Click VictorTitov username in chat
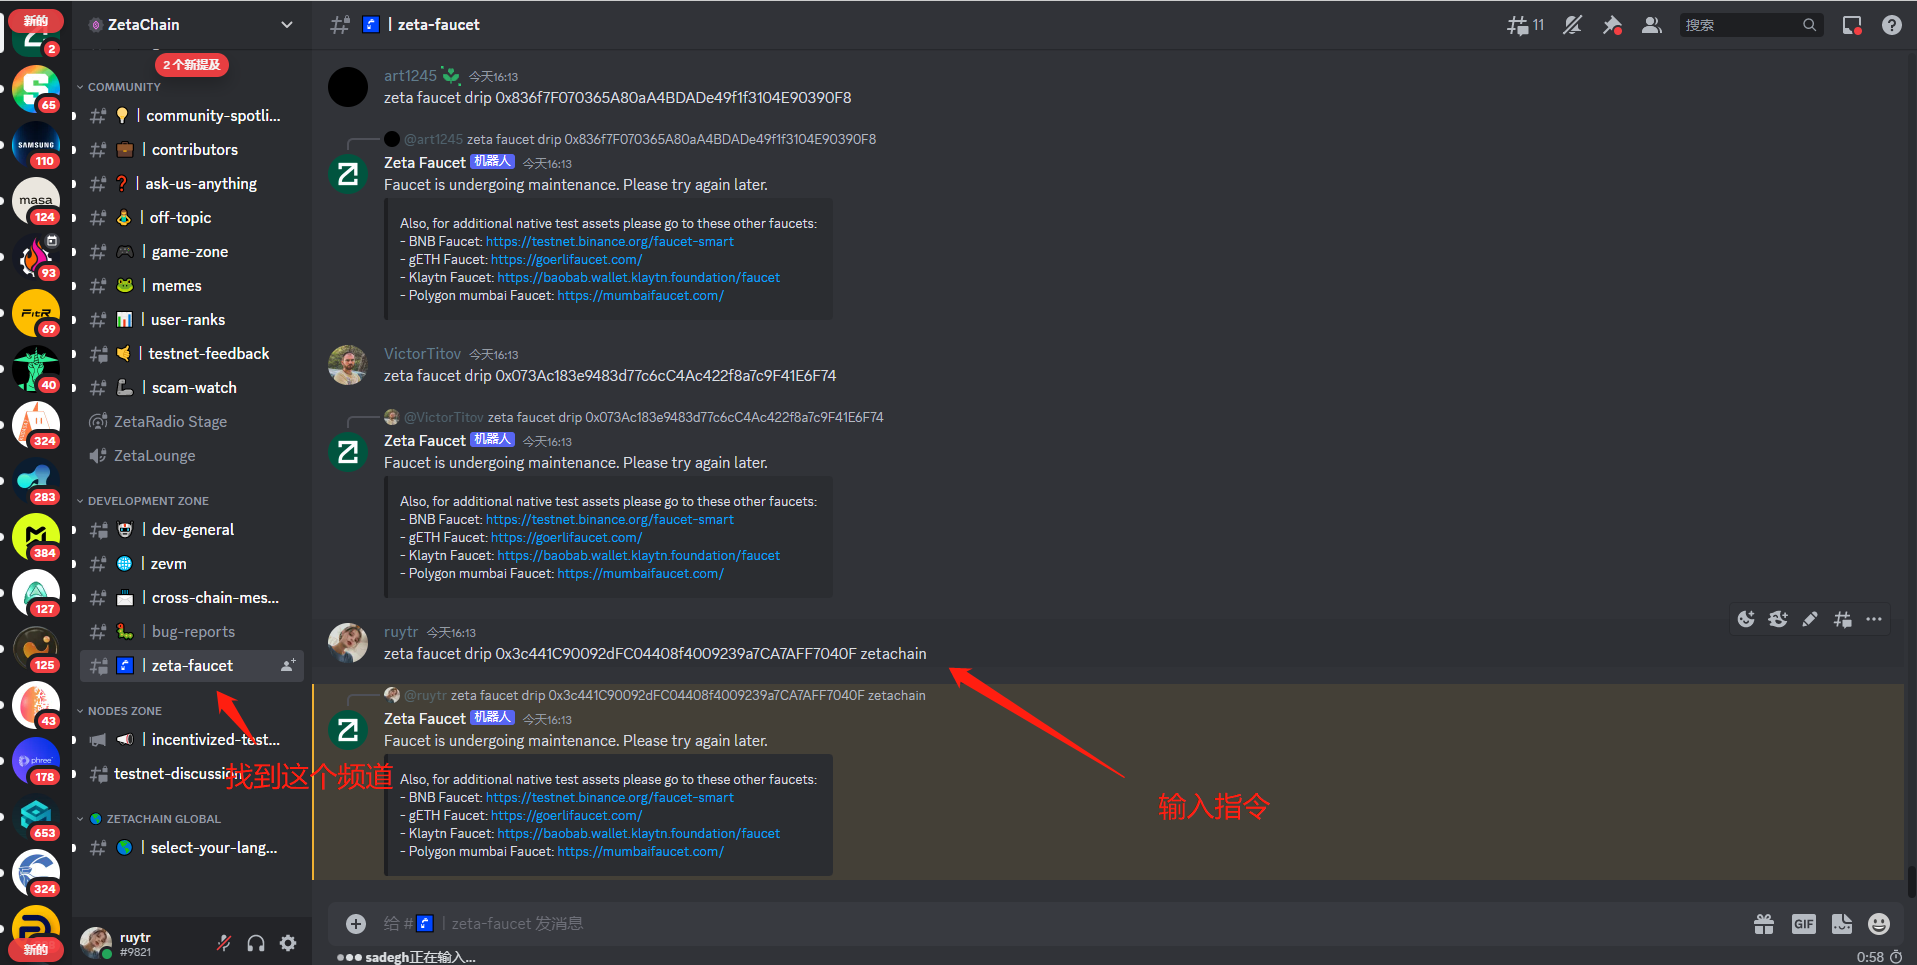This screenshot has width=1917, height=965. [x=422, y=354]
